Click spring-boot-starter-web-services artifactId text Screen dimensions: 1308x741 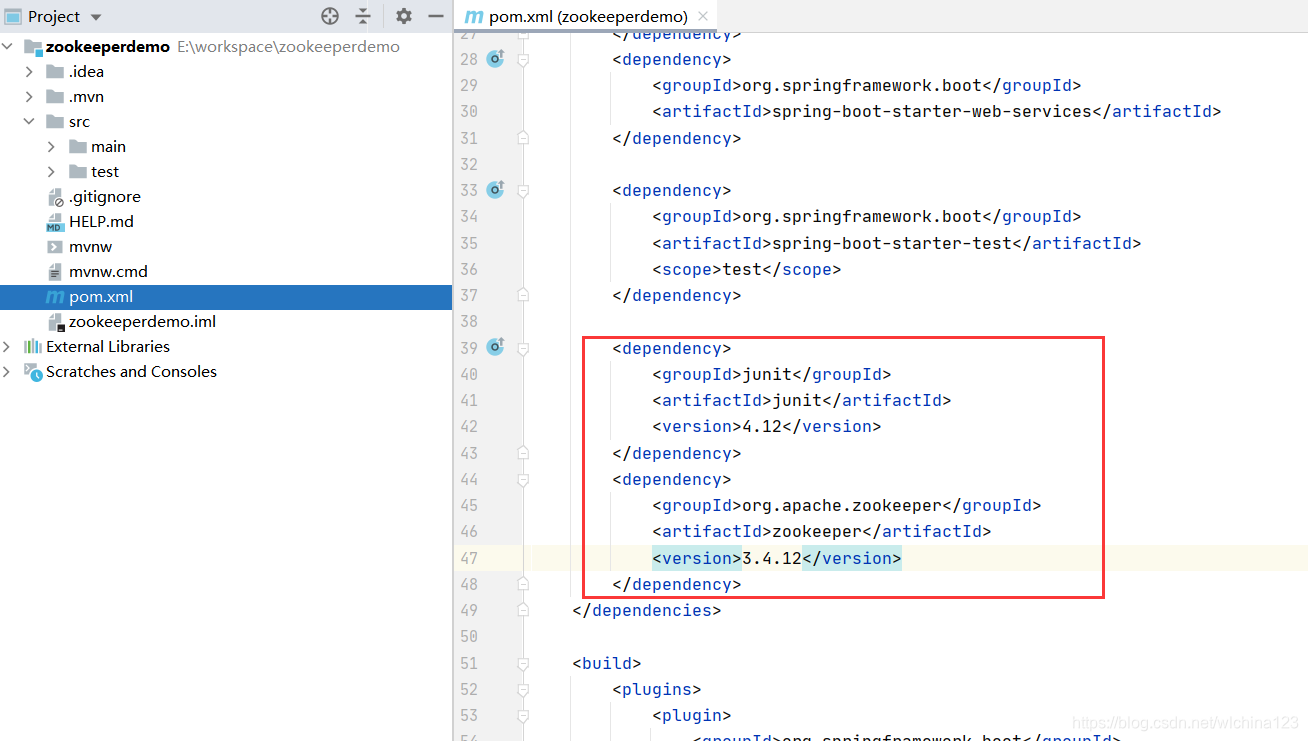coord(932,111)
